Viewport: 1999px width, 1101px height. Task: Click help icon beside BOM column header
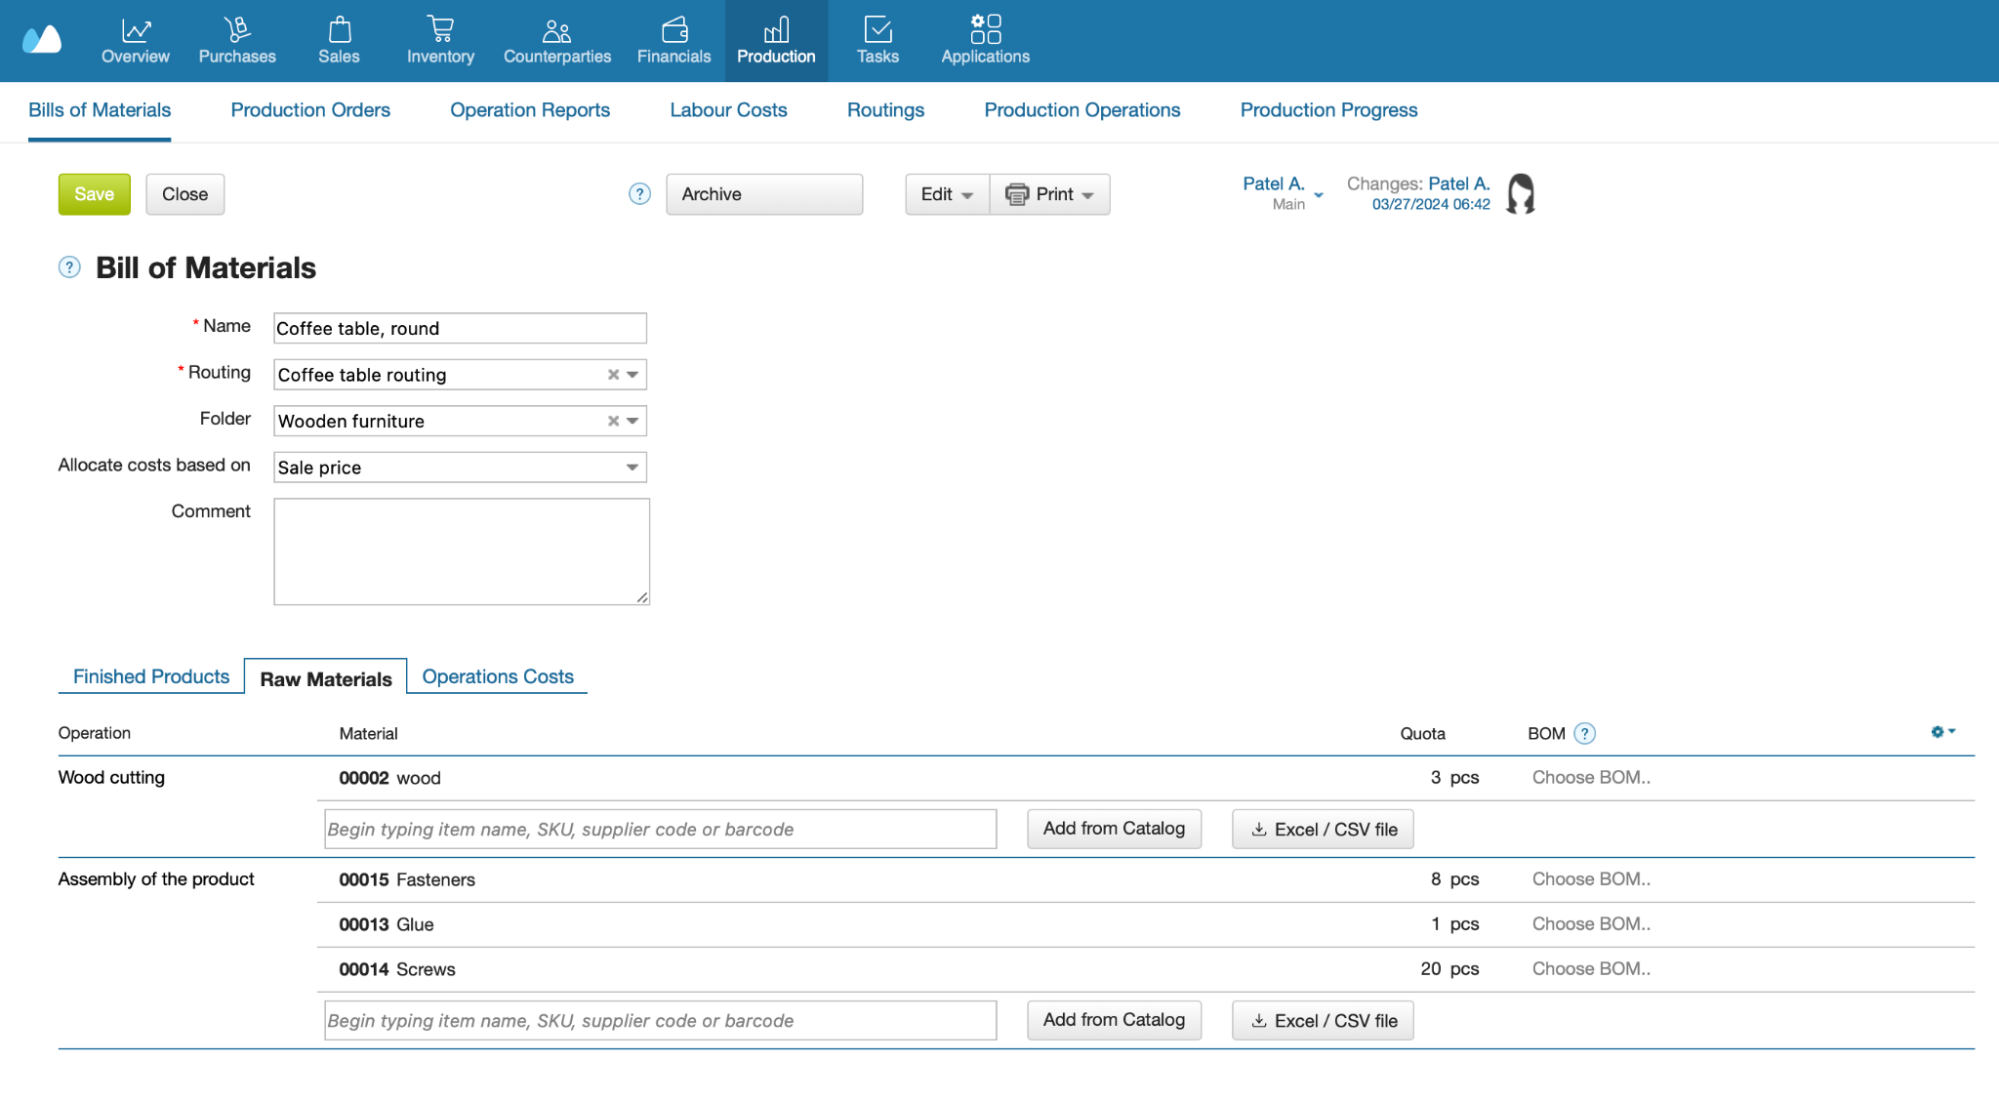pyautogui.click(x=1584, y=733)
